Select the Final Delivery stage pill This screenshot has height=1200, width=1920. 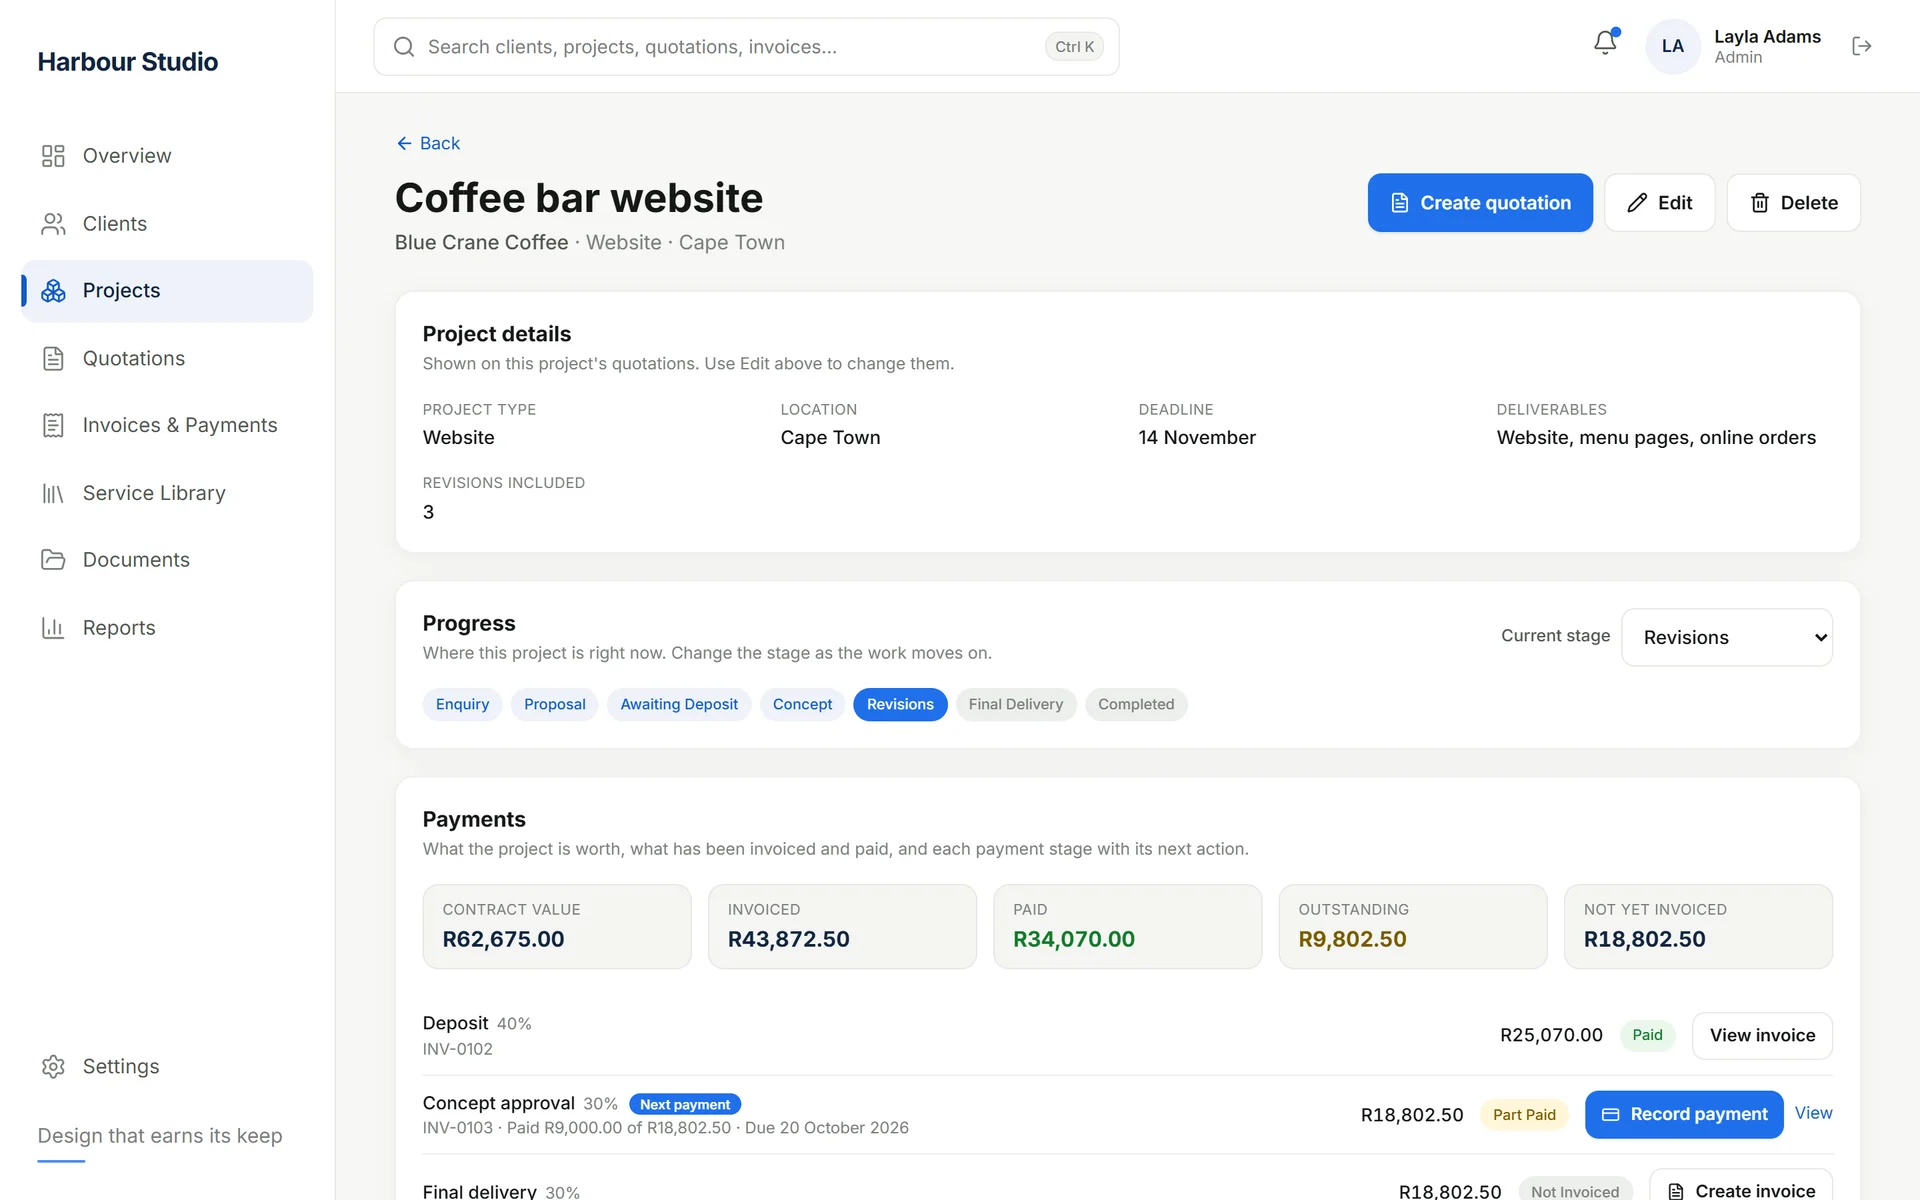[x=1016, y=705]
